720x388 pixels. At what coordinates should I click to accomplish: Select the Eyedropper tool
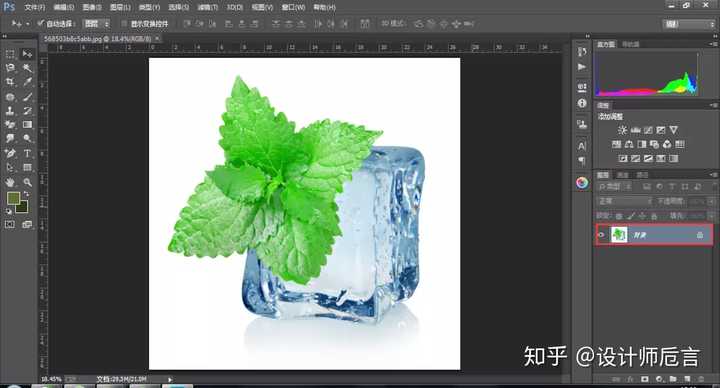coord(28,82)
